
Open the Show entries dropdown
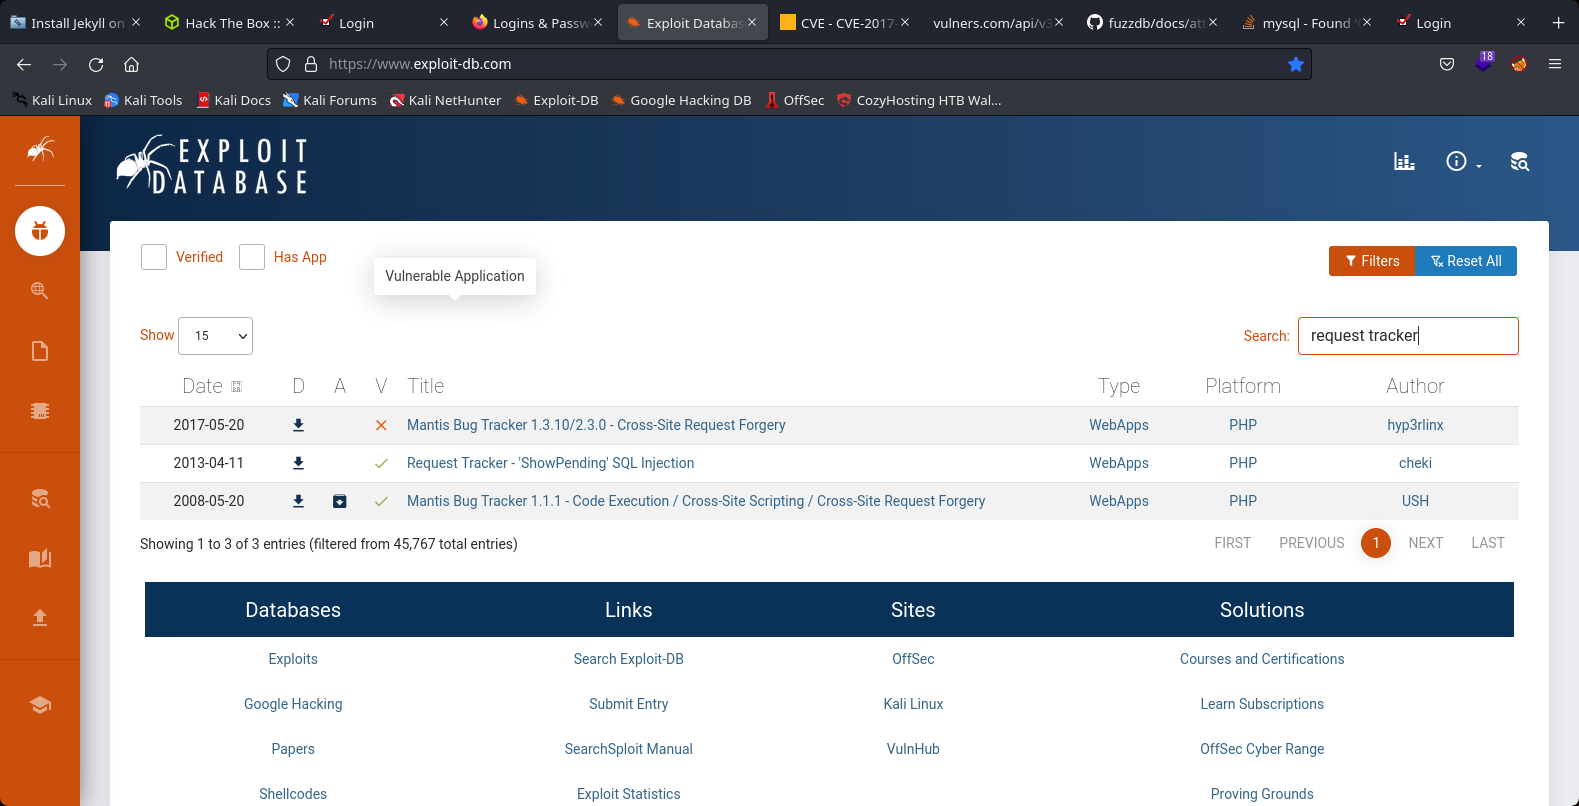pyautogui.click(x=215, y=336)
